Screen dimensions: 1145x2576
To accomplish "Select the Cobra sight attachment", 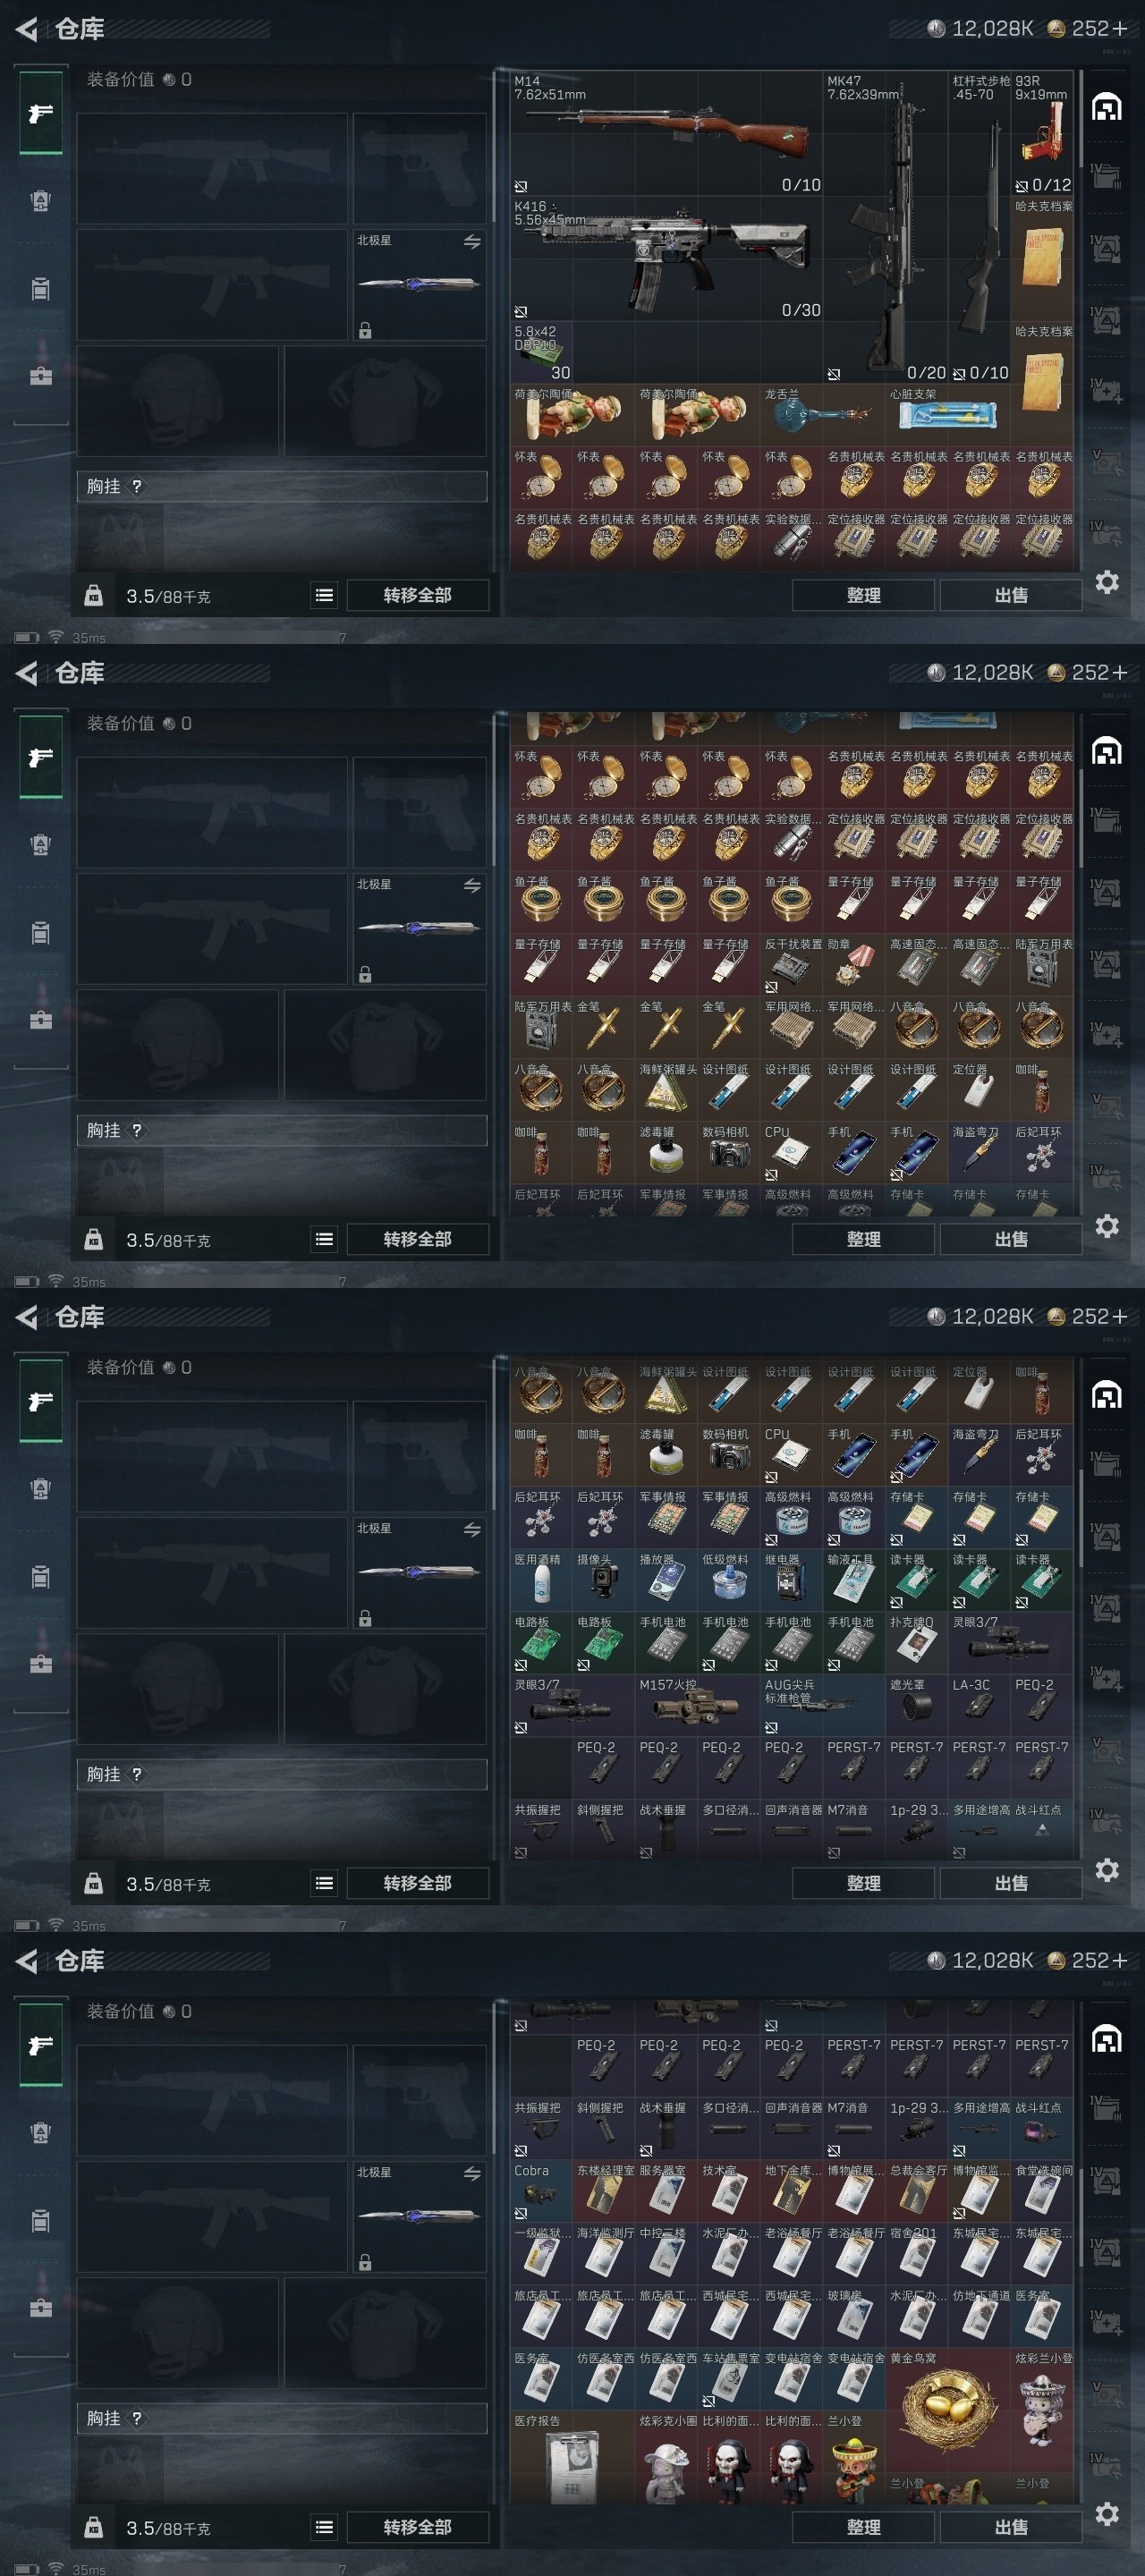I will [541, 2192].
